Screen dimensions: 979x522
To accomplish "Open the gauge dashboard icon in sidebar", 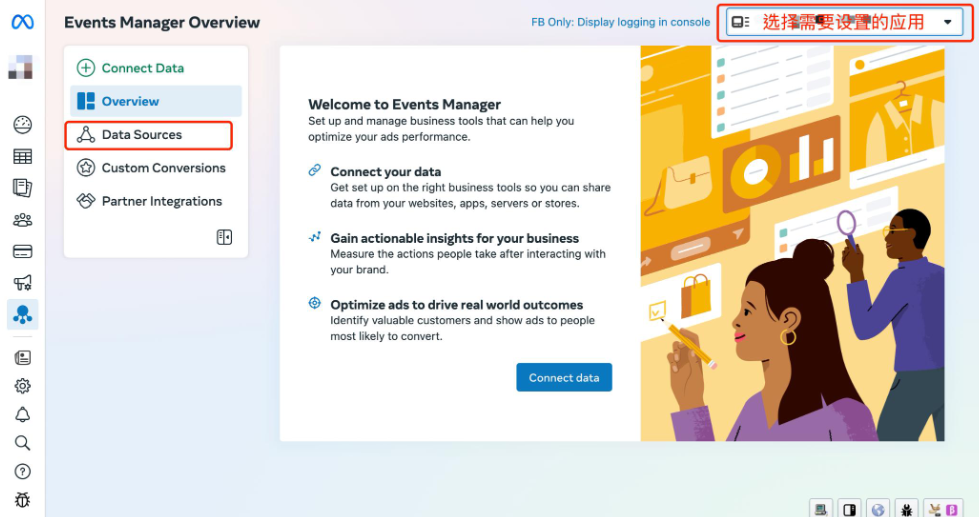I will coord(22,125).
